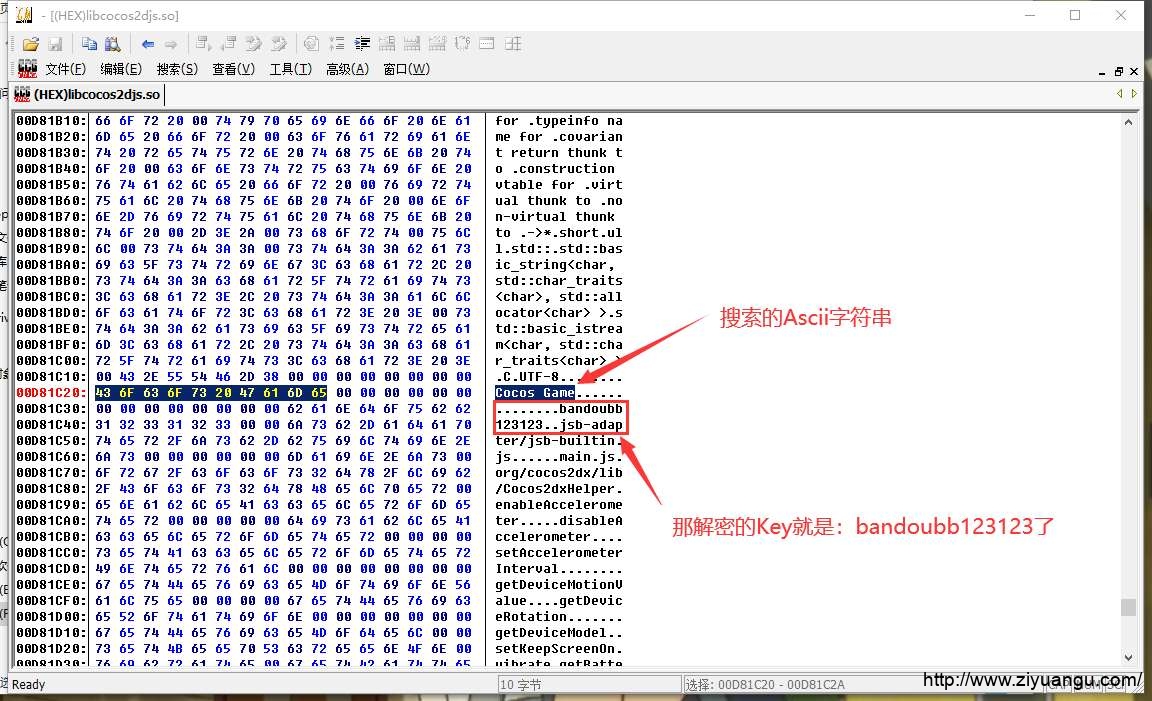
Task: Expand the 高级(A) menu
Action: pyautogui.click(x=347, y=69)
